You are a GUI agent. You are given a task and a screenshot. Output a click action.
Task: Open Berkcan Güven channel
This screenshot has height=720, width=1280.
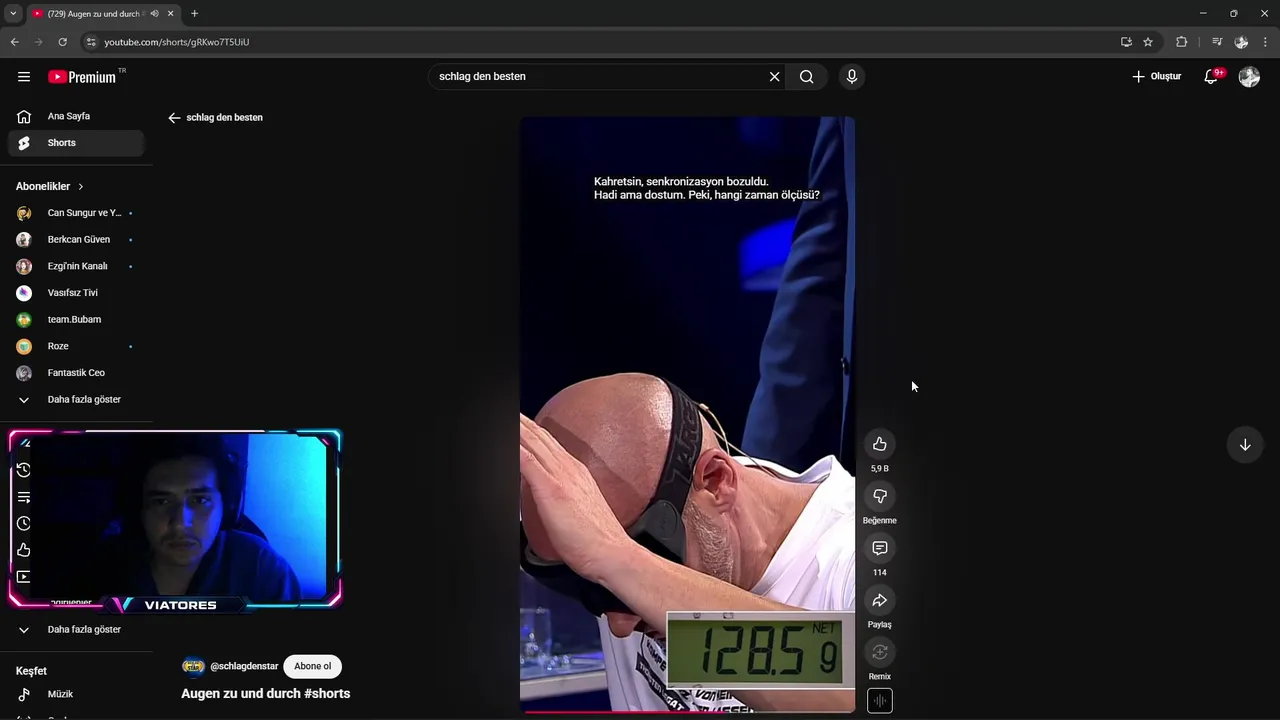point(76,240)
